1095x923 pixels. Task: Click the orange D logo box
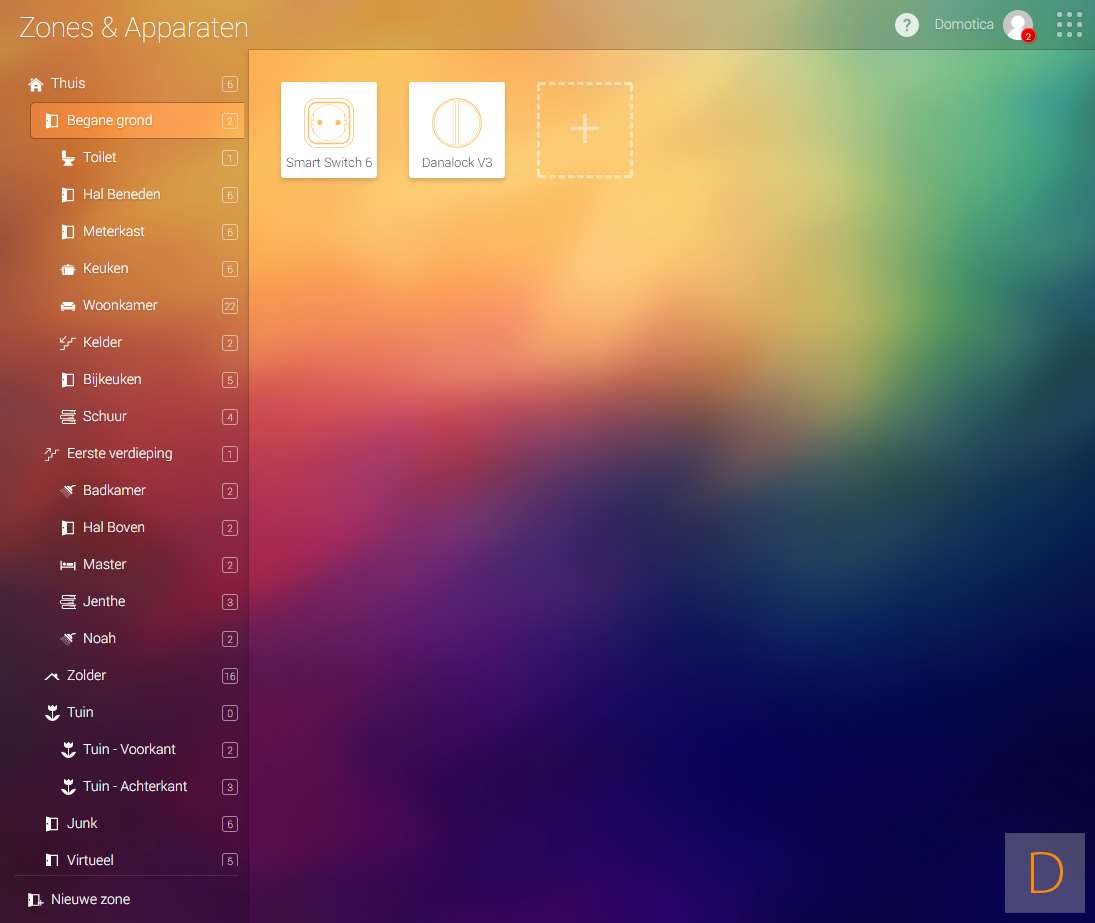(1045, 873)
